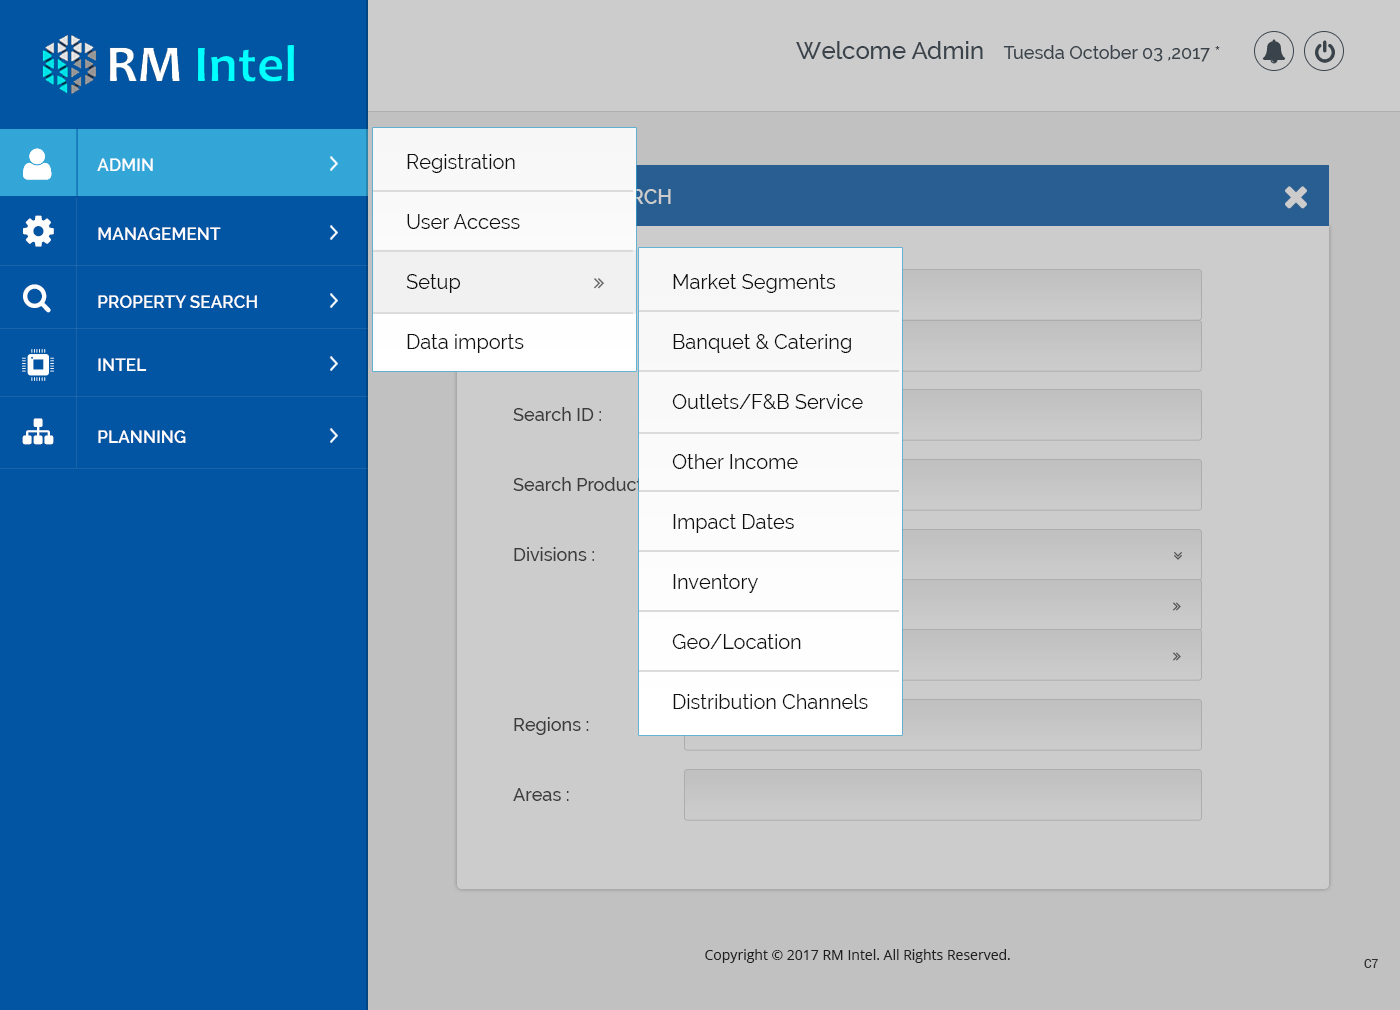Viewport: 1400px width, 1010px height.
Task: Click the Areas input field
Action: pyautogui.click(x=941, y=794)
